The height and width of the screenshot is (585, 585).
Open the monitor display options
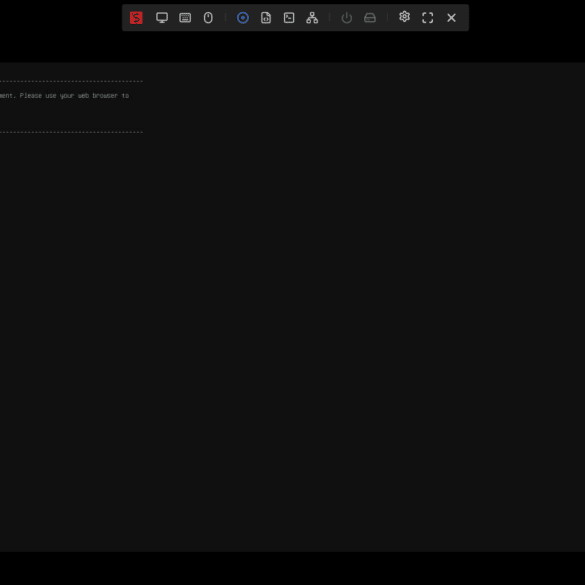point(162,18)
